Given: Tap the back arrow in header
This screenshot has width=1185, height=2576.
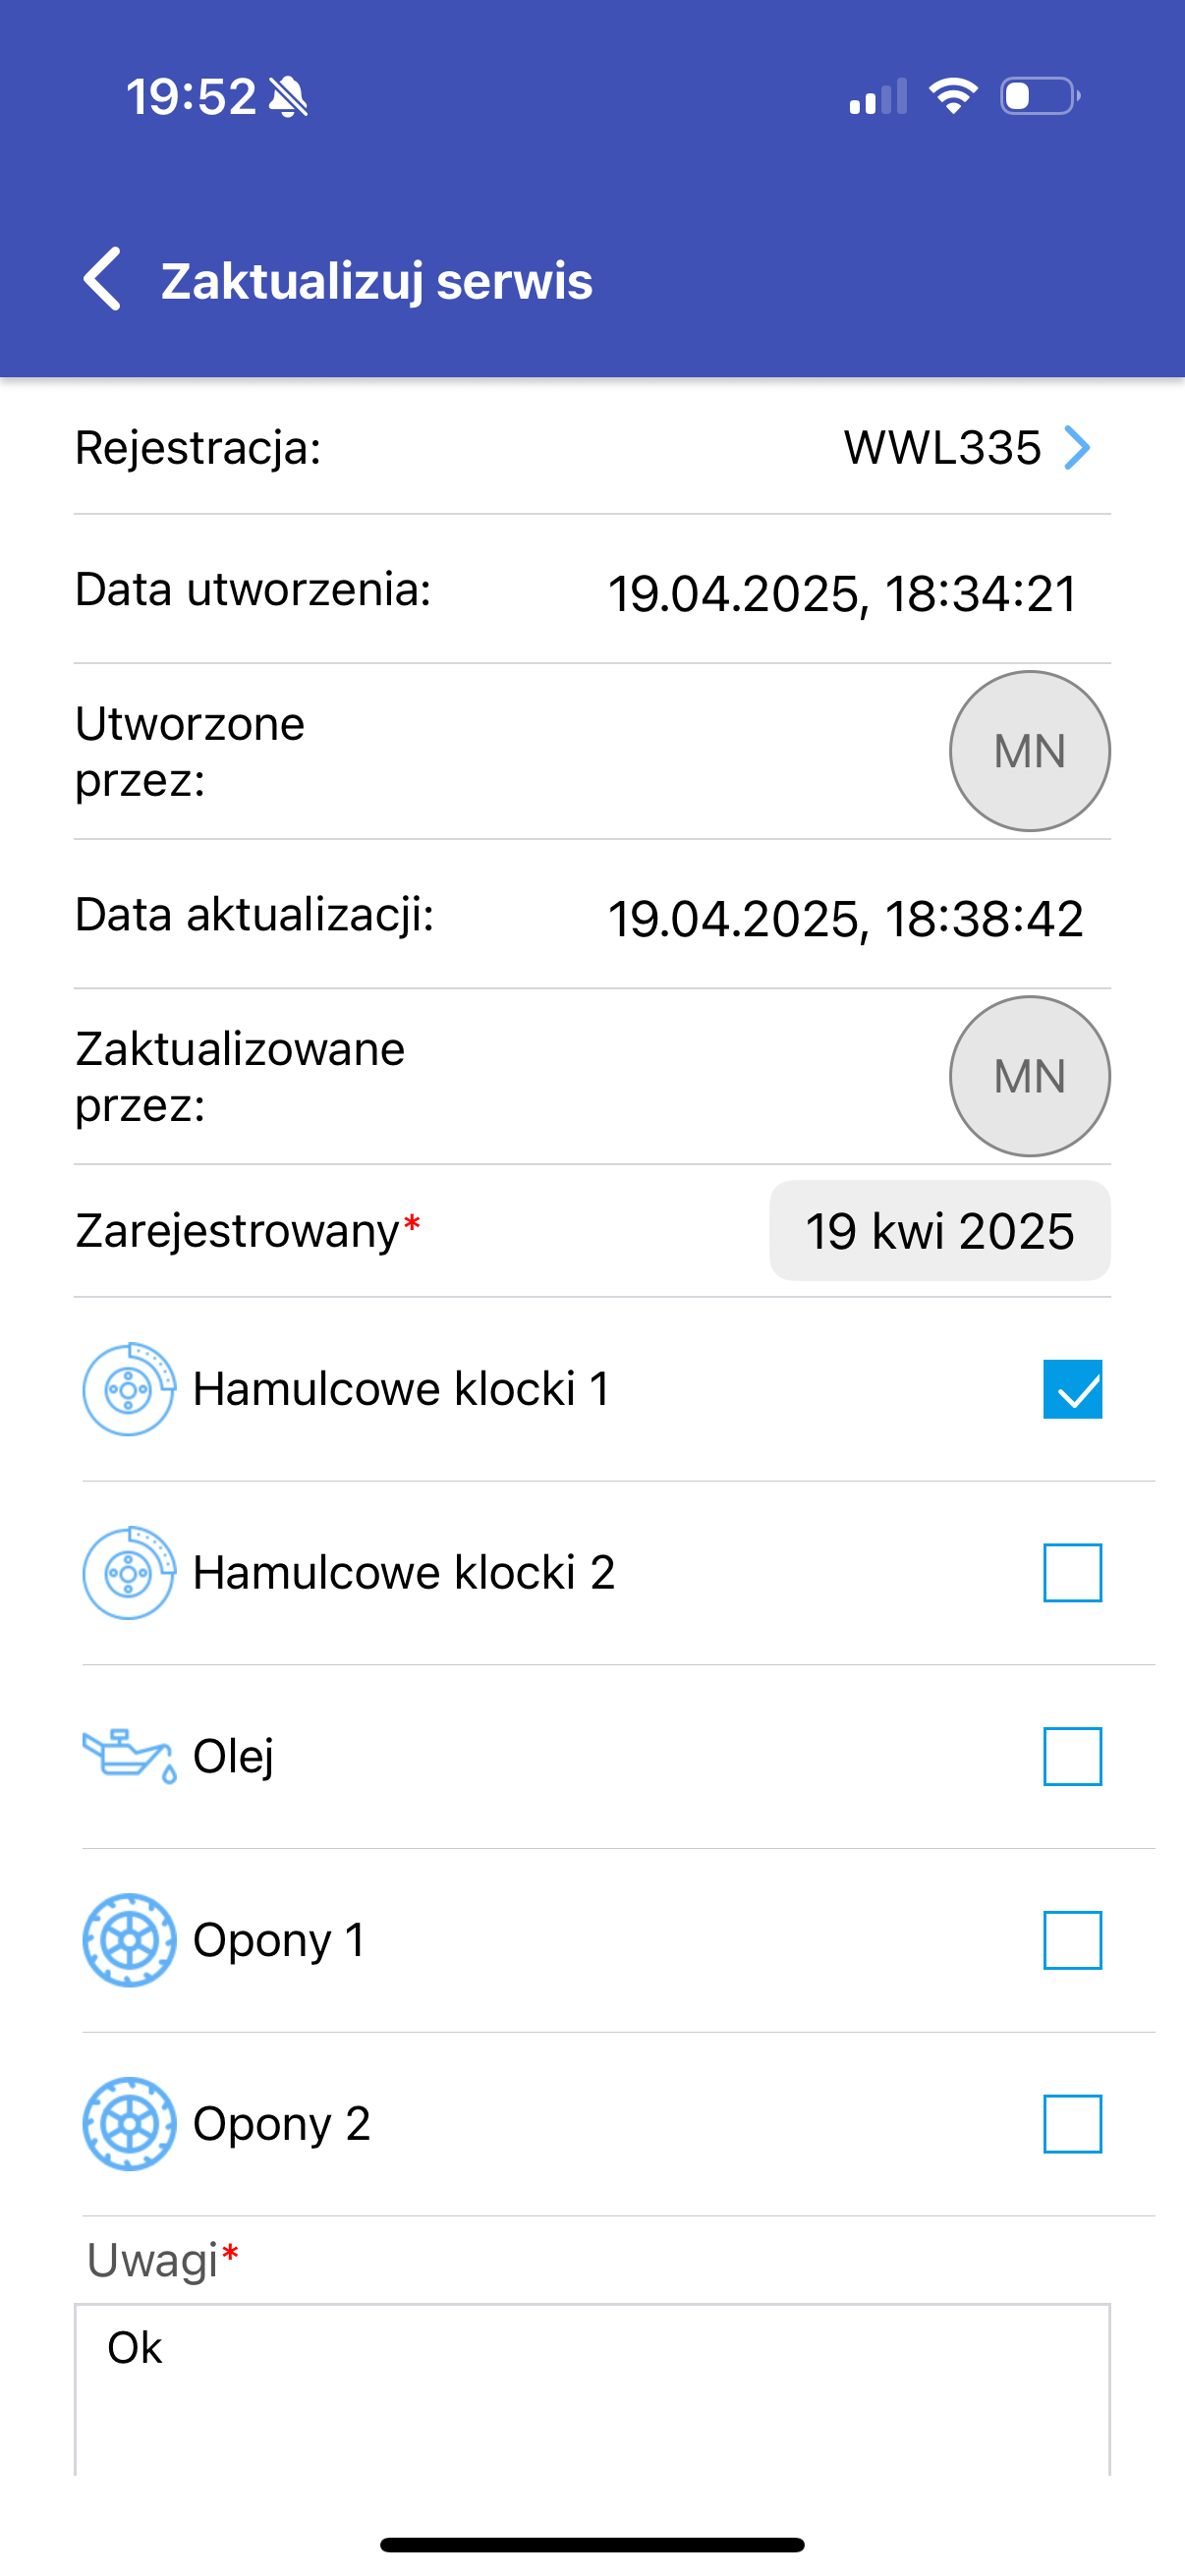Looking at the screenshot, I should (x=103, y=279).
